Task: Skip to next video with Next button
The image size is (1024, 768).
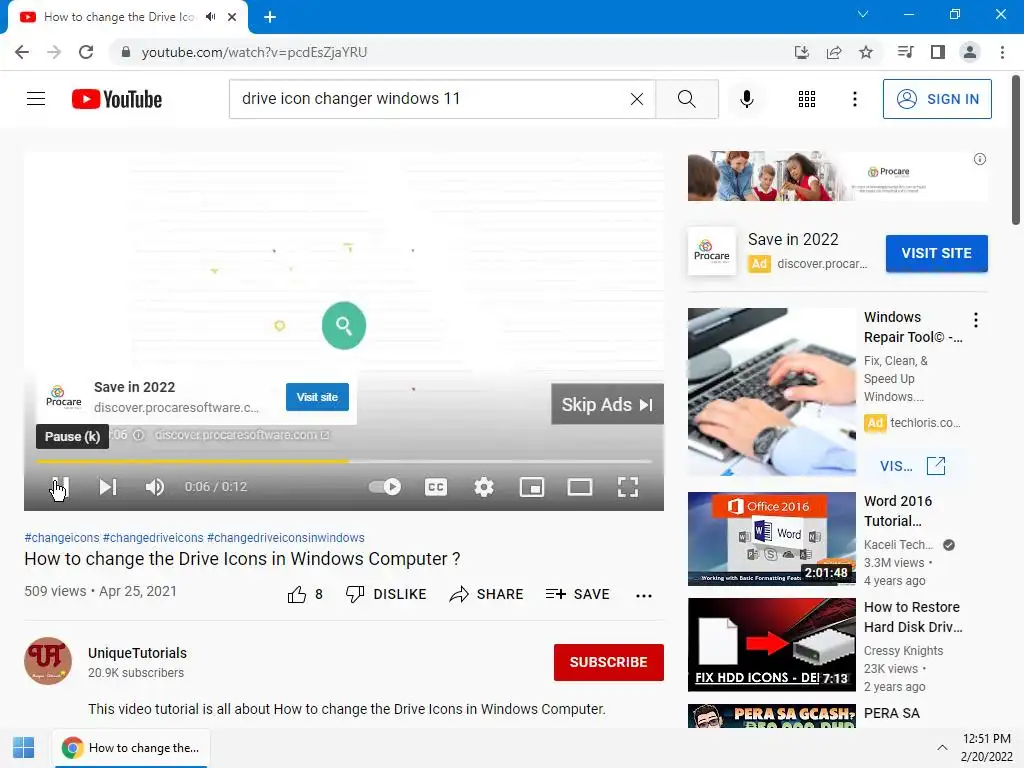Action: (x=108, y=487)
